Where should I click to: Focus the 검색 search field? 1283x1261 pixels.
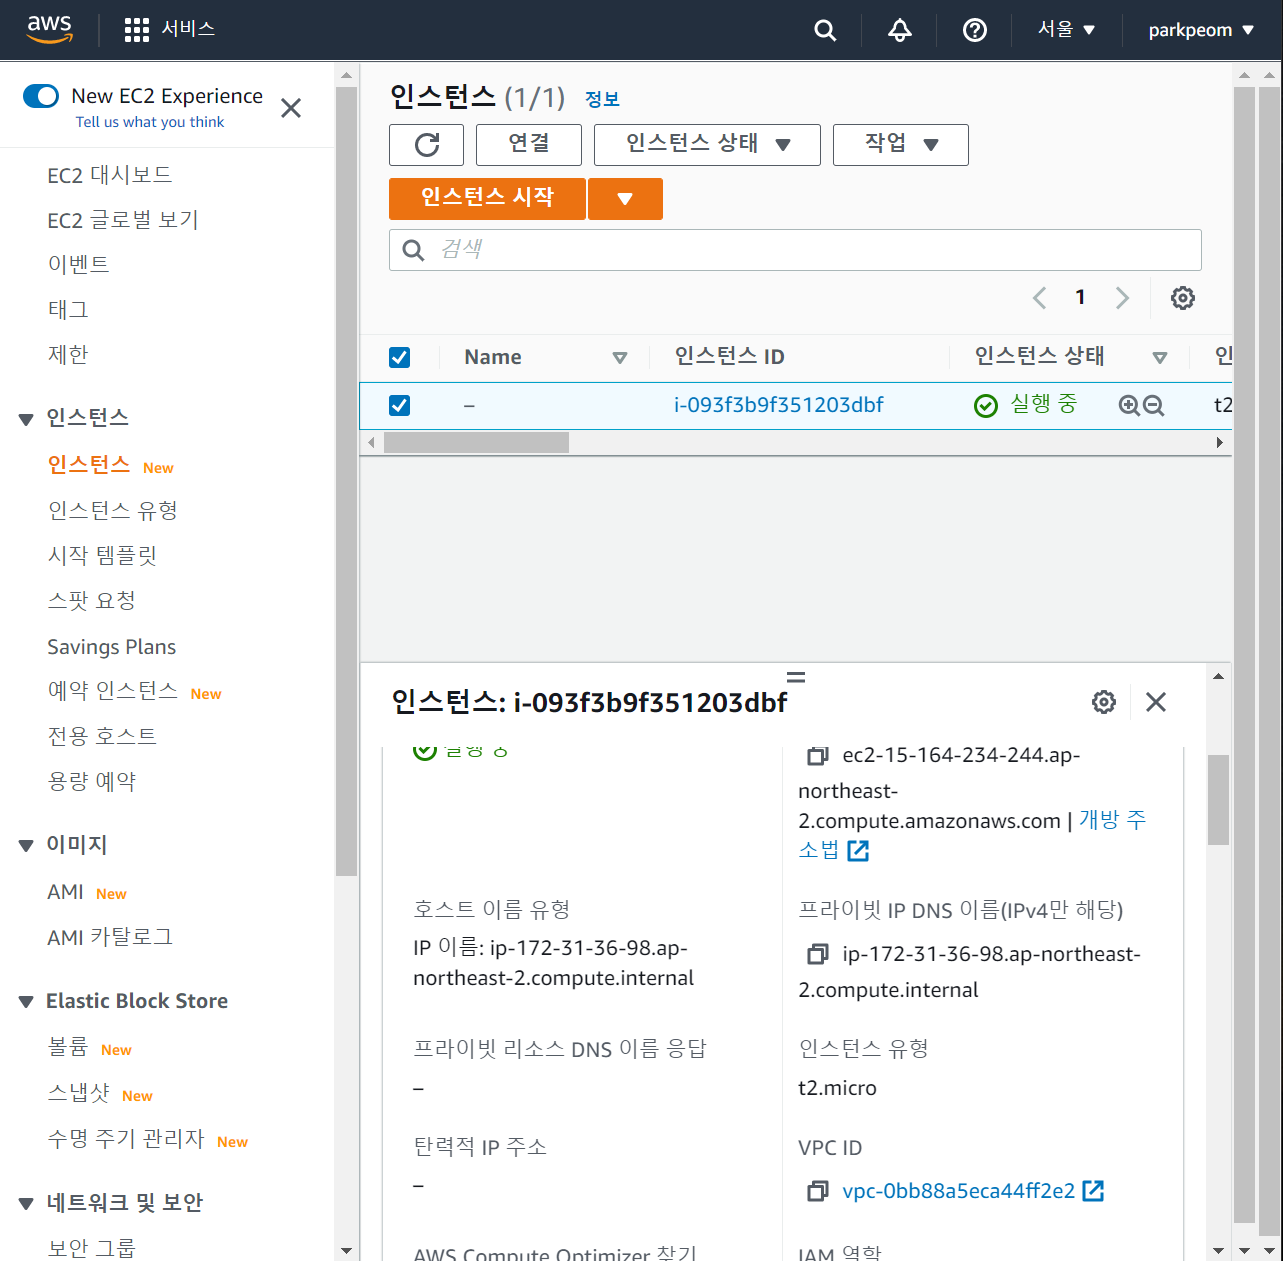point(795,250)
